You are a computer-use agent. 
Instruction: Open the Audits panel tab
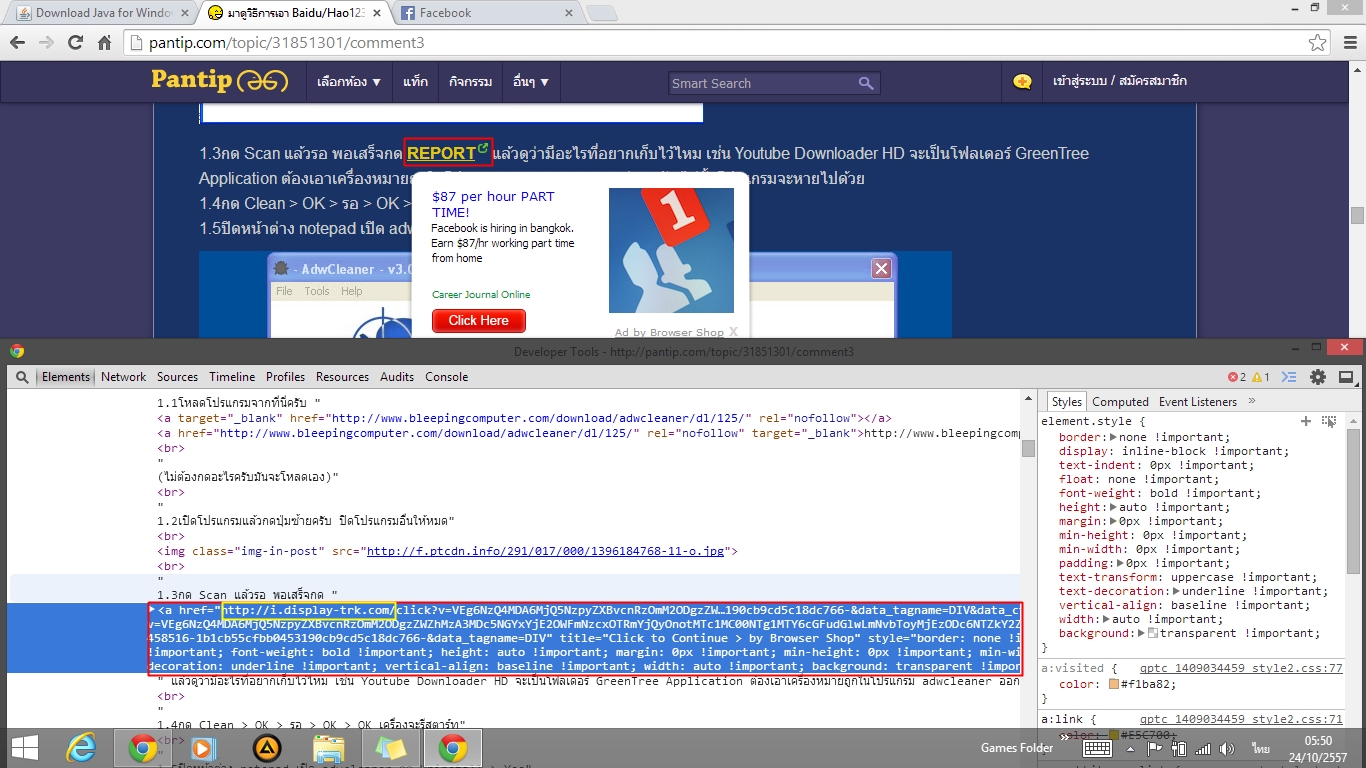click(x=397, y=377)
